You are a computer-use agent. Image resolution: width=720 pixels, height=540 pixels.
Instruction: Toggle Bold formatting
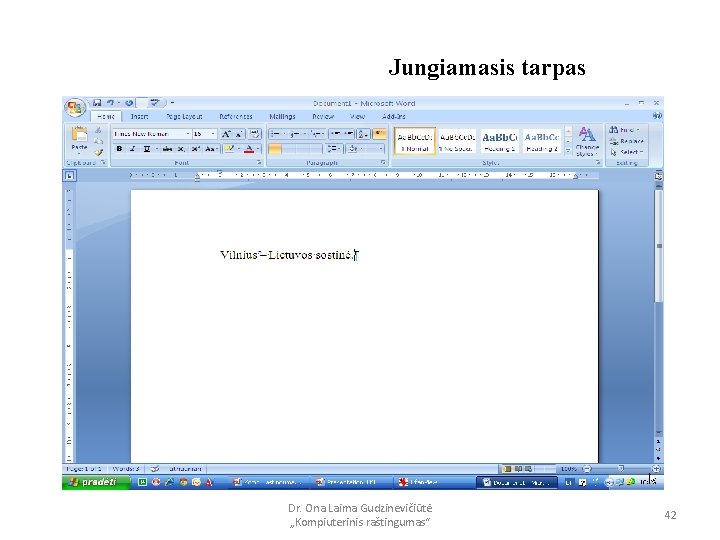point(119,149)
